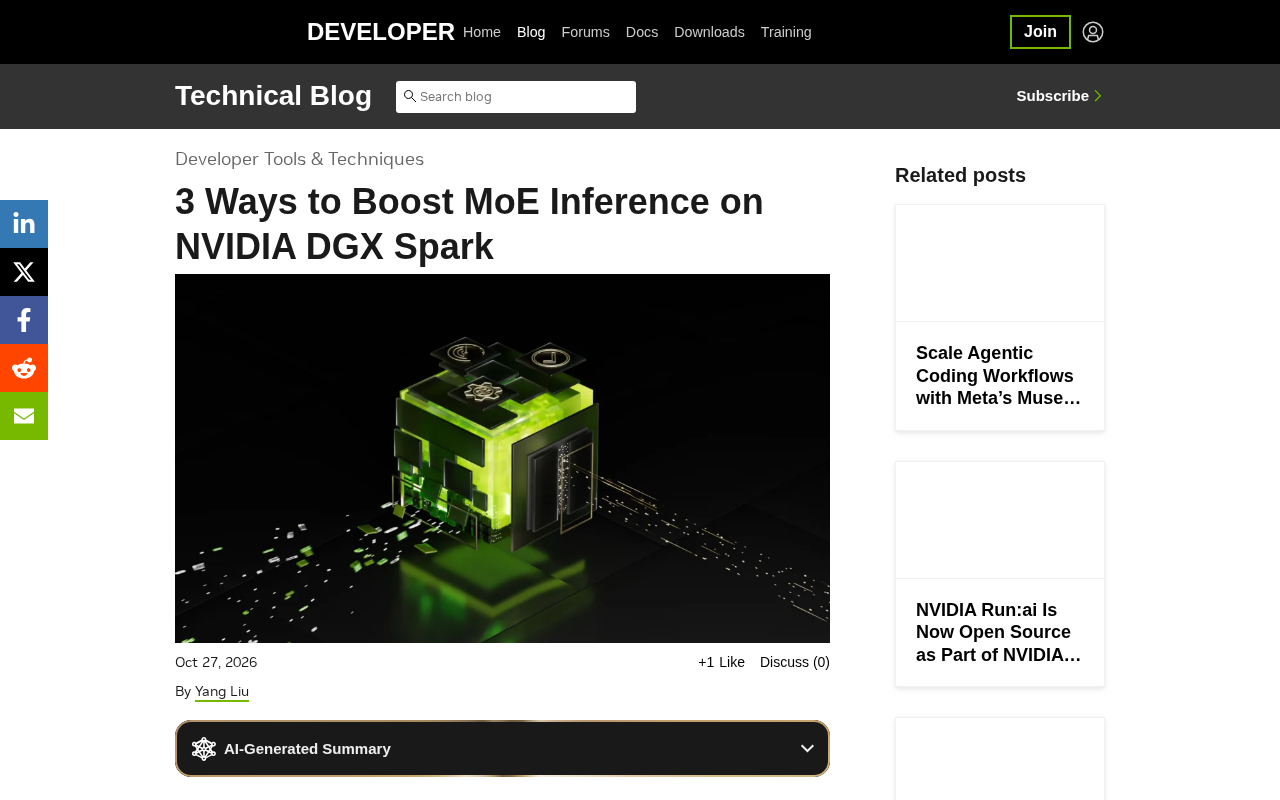Viewport: 1280px width, 800px height.
Task: Share the post via email icon
Action: (24, 416)
